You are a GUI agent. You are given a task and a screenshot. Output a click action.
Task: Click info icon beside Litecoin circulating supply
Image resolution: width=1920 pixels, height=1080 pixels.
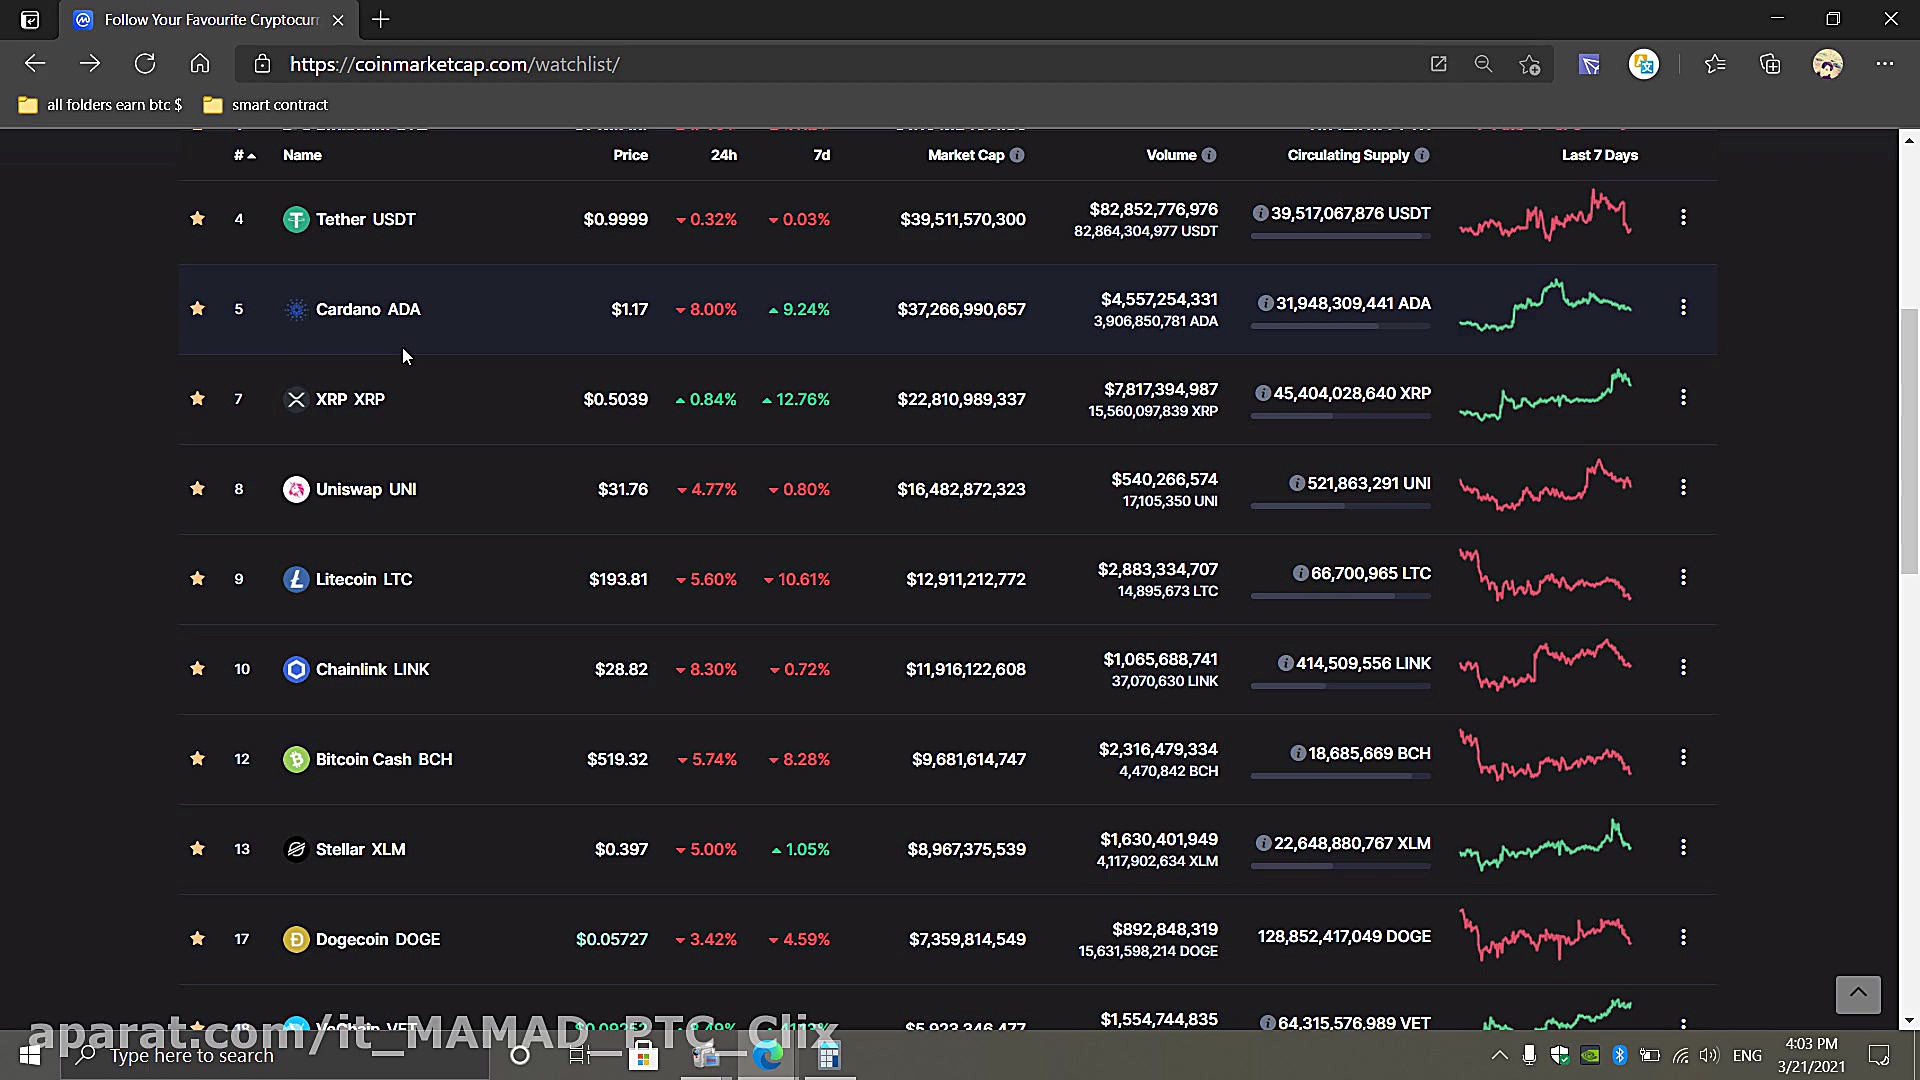click(x=1300, y=573)
